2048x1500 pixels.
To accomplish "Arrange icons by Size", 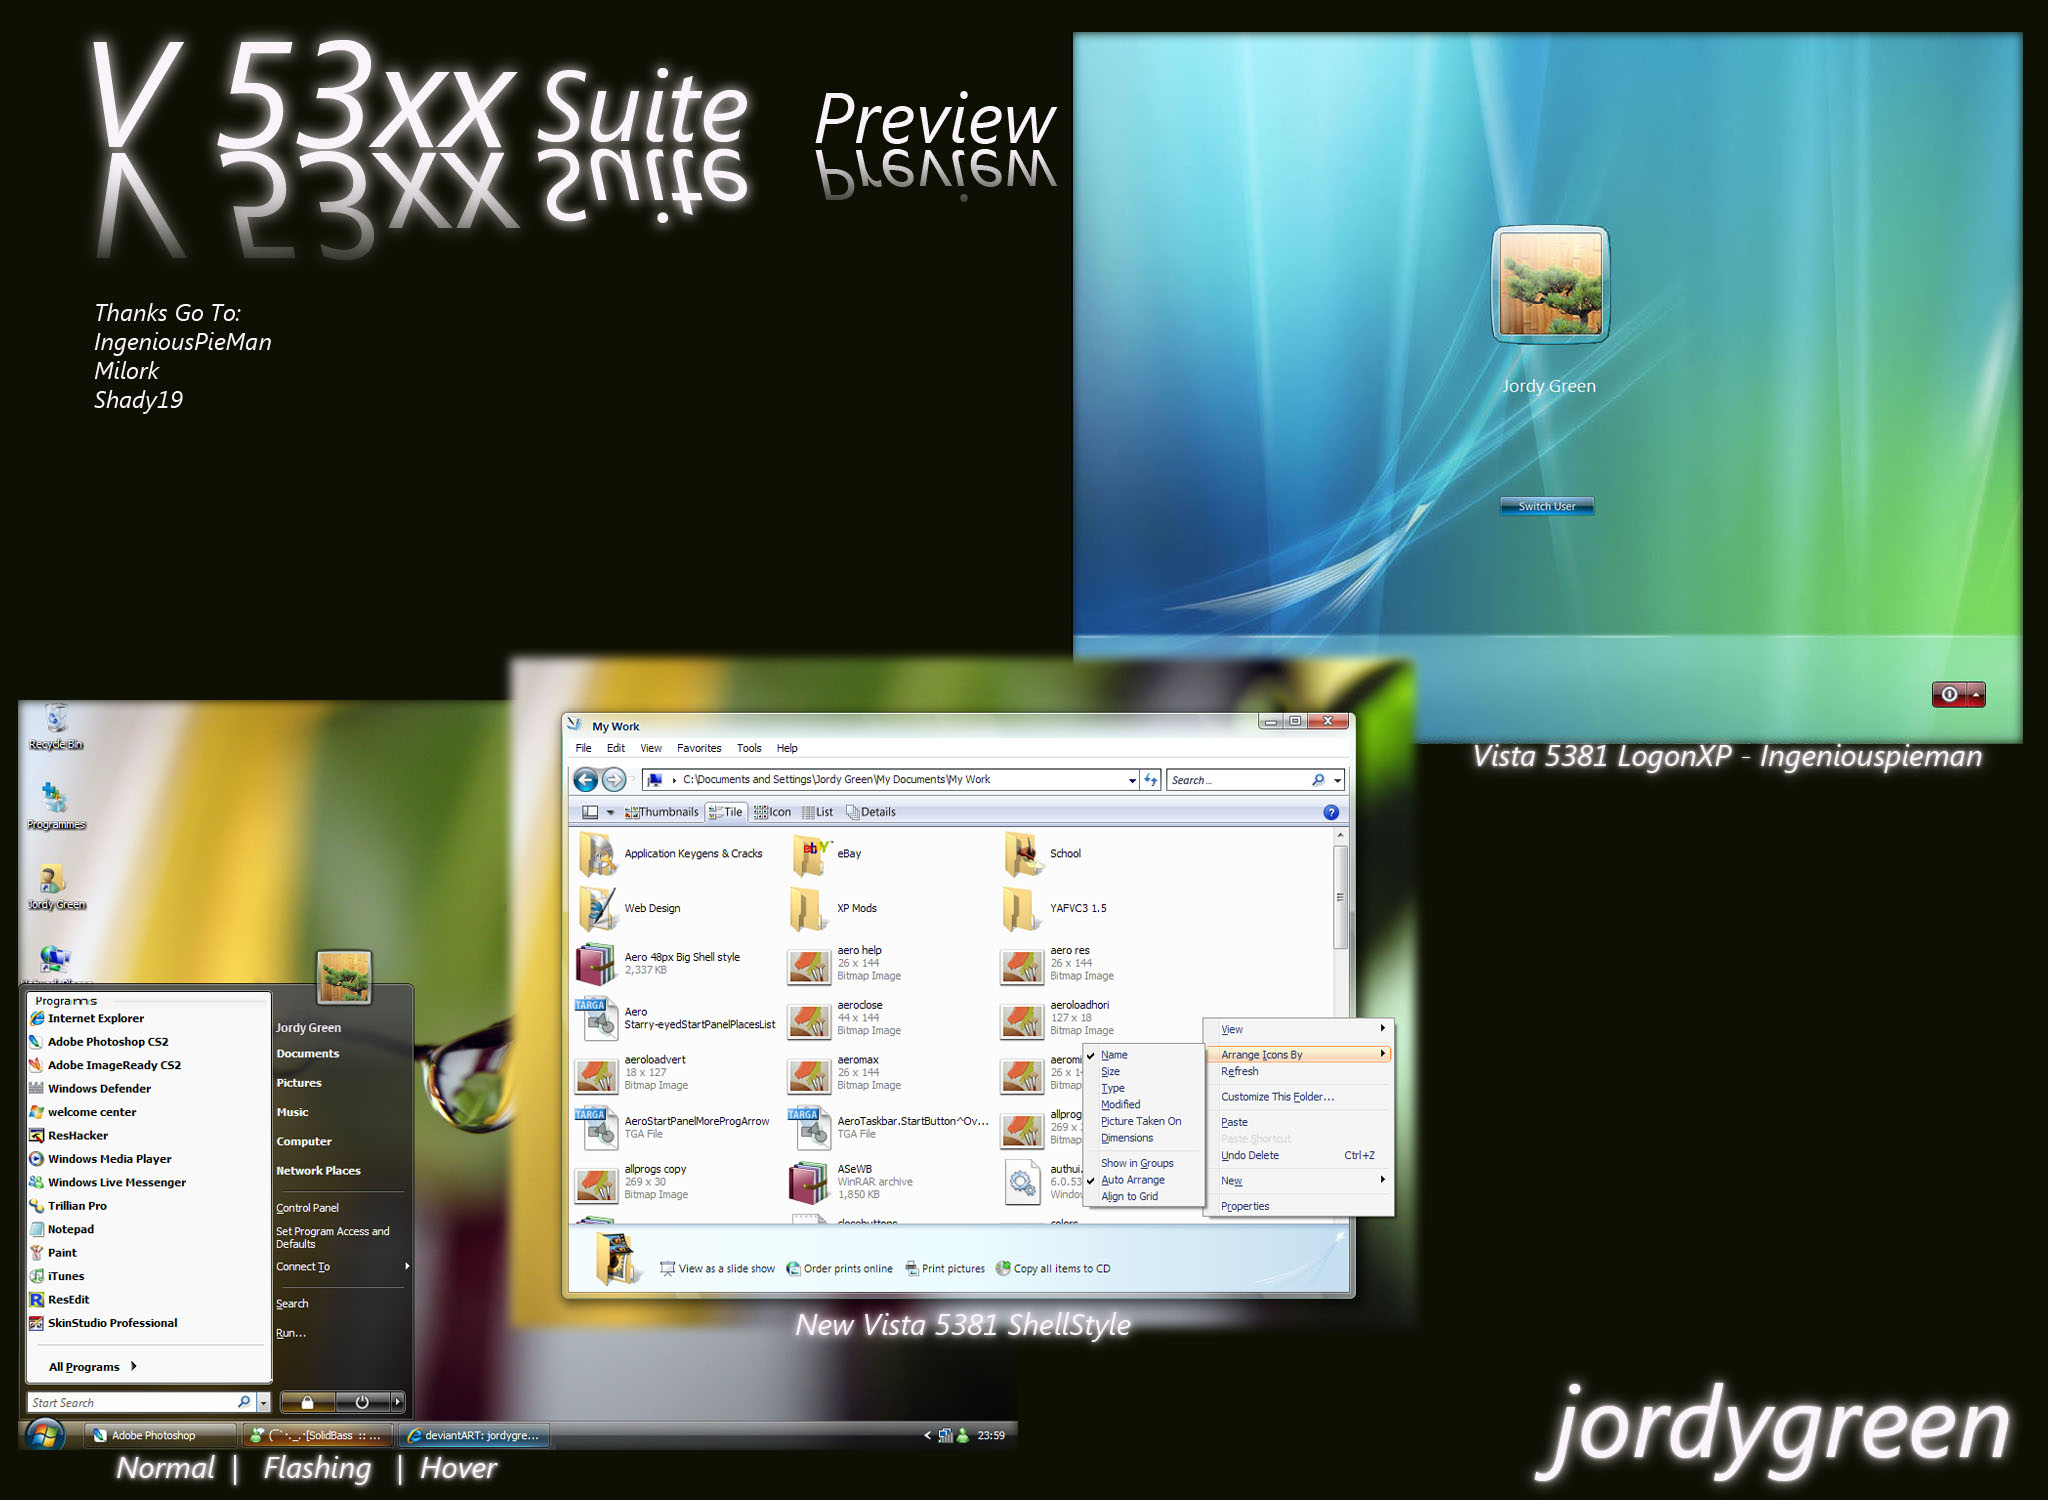I will (1110, 1072).
